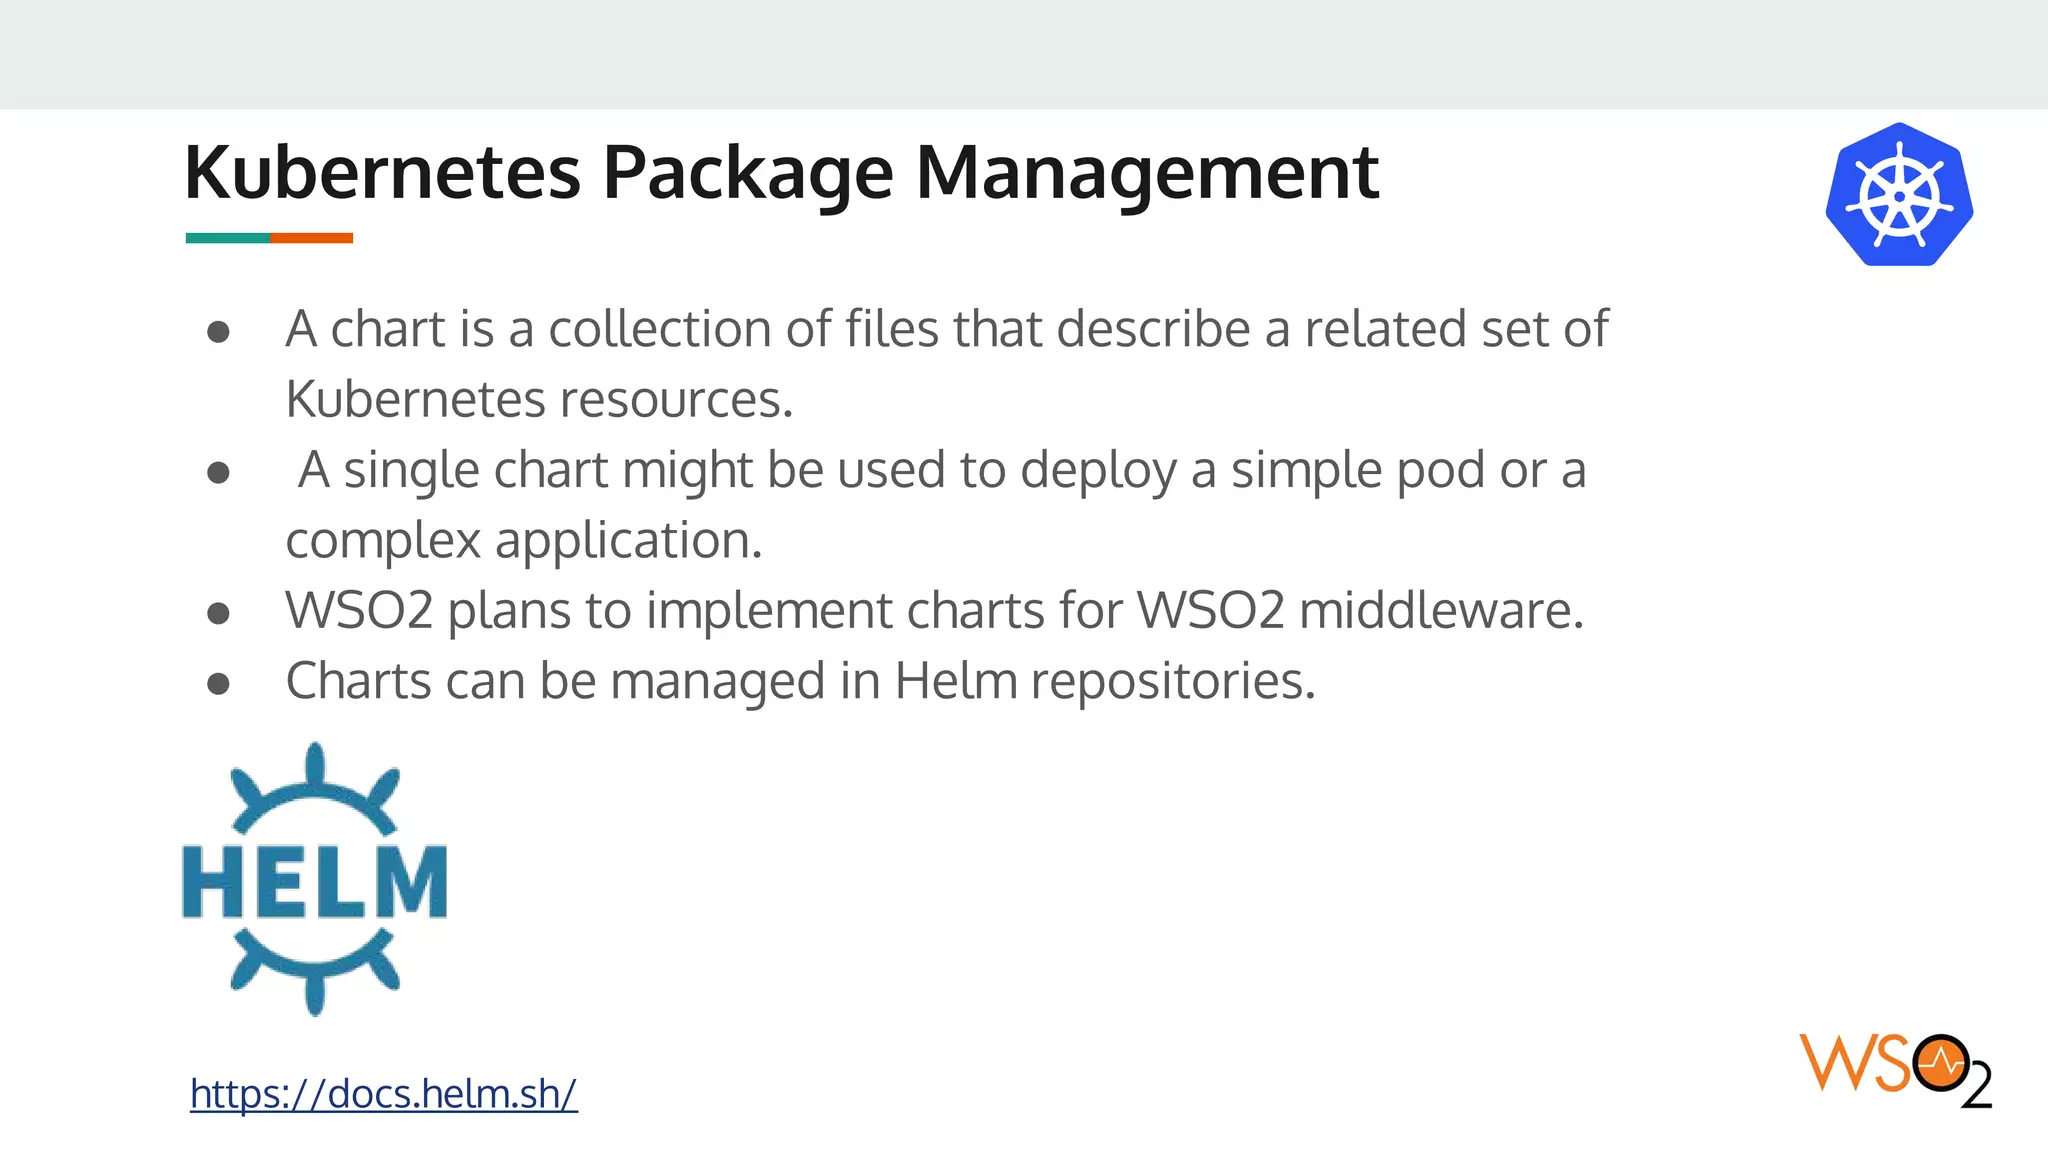The image size is (2048, 1152).
Task: Select the line 'A single chart might be used'
Action: 941,470
